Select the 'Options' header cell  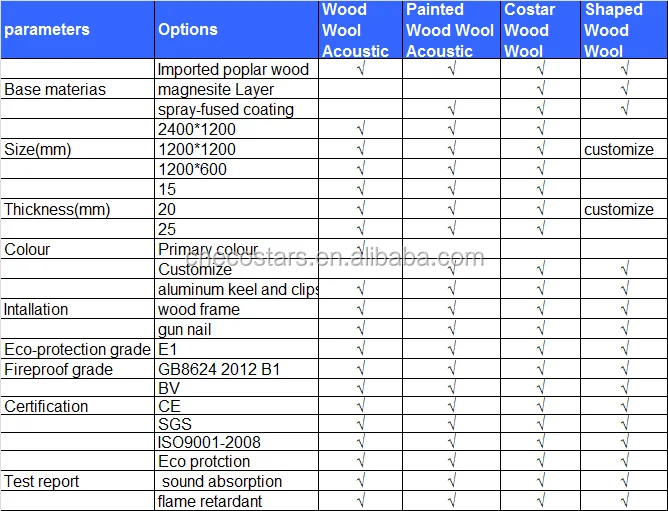tap(188, 30)
